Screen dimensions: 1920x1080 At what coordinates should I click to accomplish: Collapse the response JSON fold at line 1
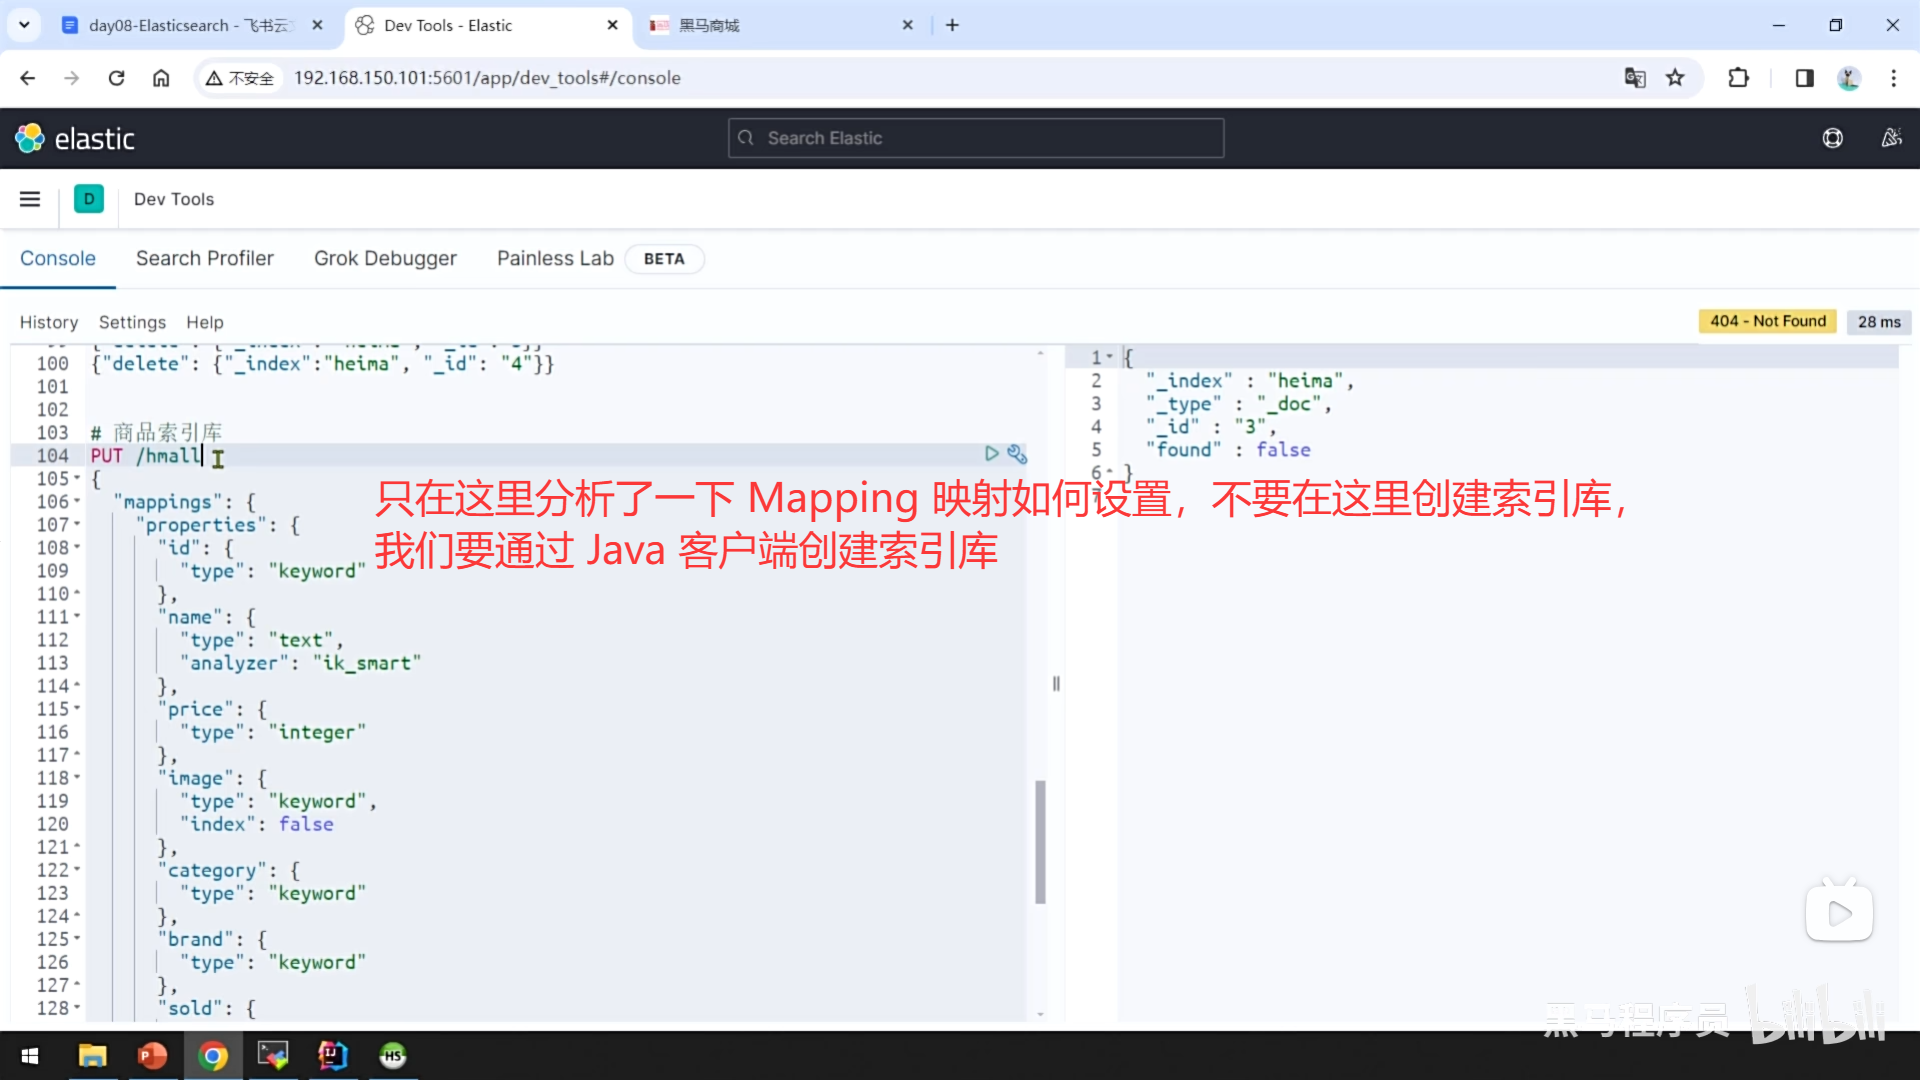(1109, 357)
